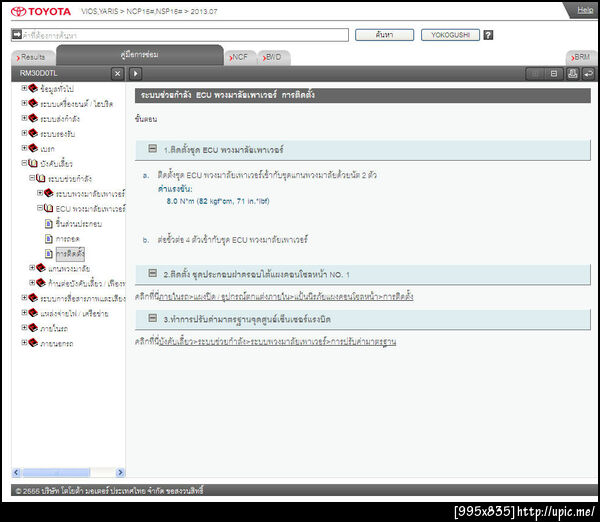Screen dimensions: 600x522
Task: Click the document icon for ชิ้นส่วนประกอบ
Action: pos(49,223)
